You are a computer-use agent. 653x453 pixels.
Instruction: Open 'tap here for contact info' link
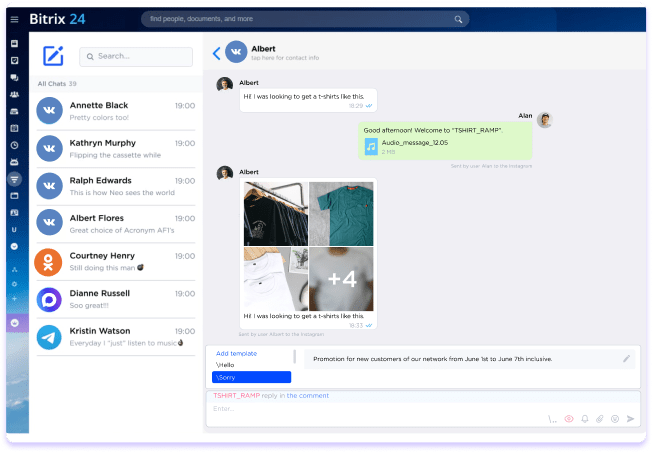[x=285, y=58]
